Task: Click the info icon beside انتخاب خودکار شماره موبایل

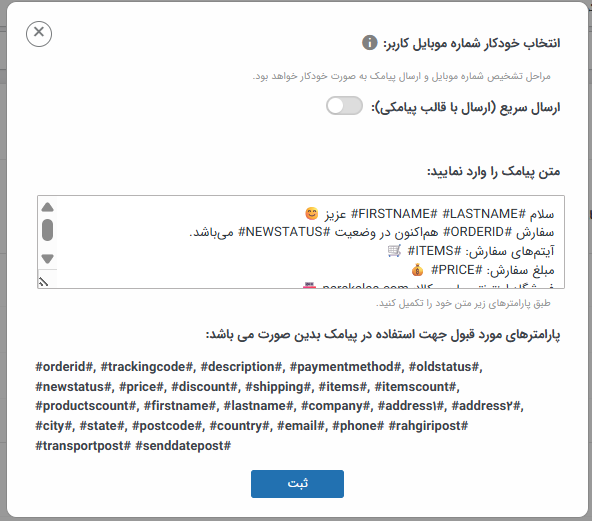Action: point(370,42)
